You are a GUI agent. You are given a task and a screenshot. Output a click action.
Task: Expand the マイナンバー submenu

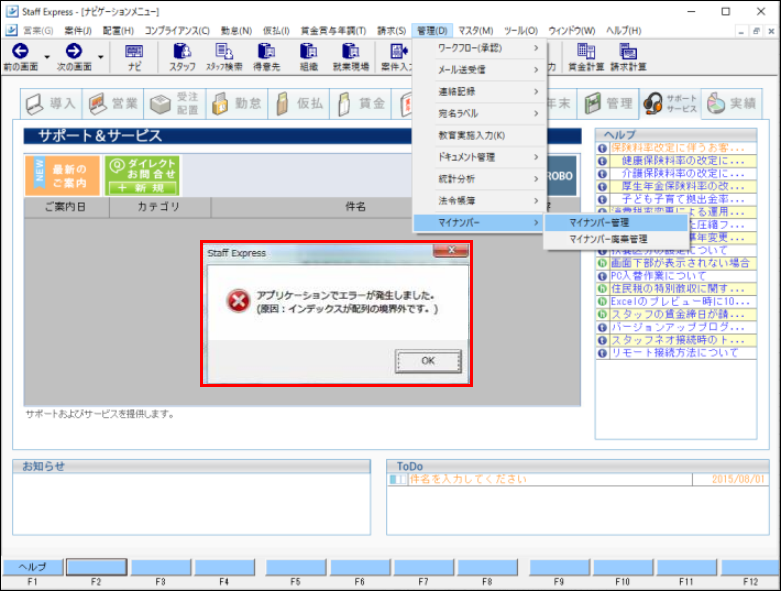click(x=480, y=223)
